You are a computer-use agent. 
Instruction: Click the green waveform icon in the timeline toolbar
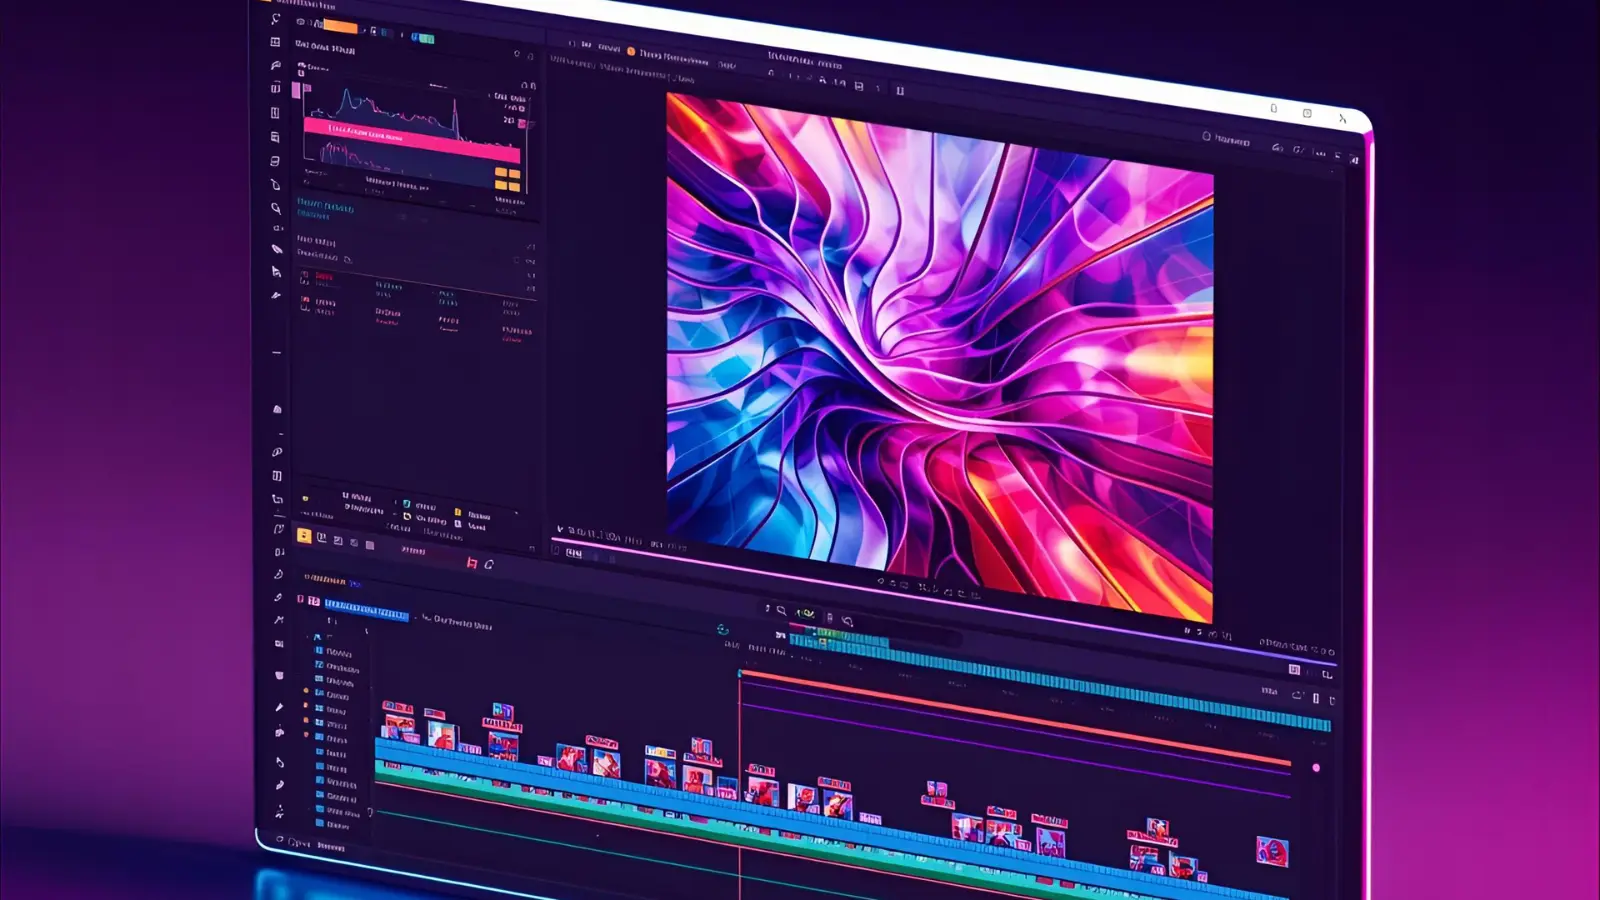(805, 613)
